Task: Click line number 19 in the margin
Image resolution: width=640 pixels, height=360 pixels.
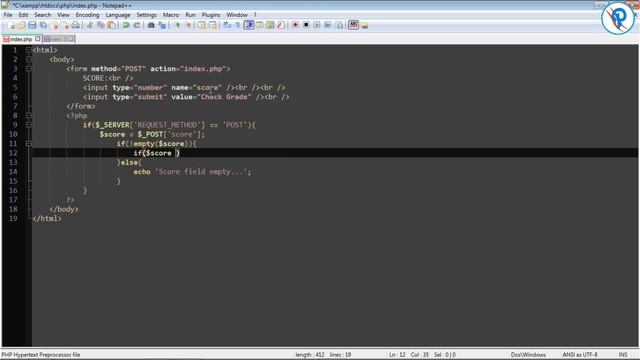Action: coord(13,219)
